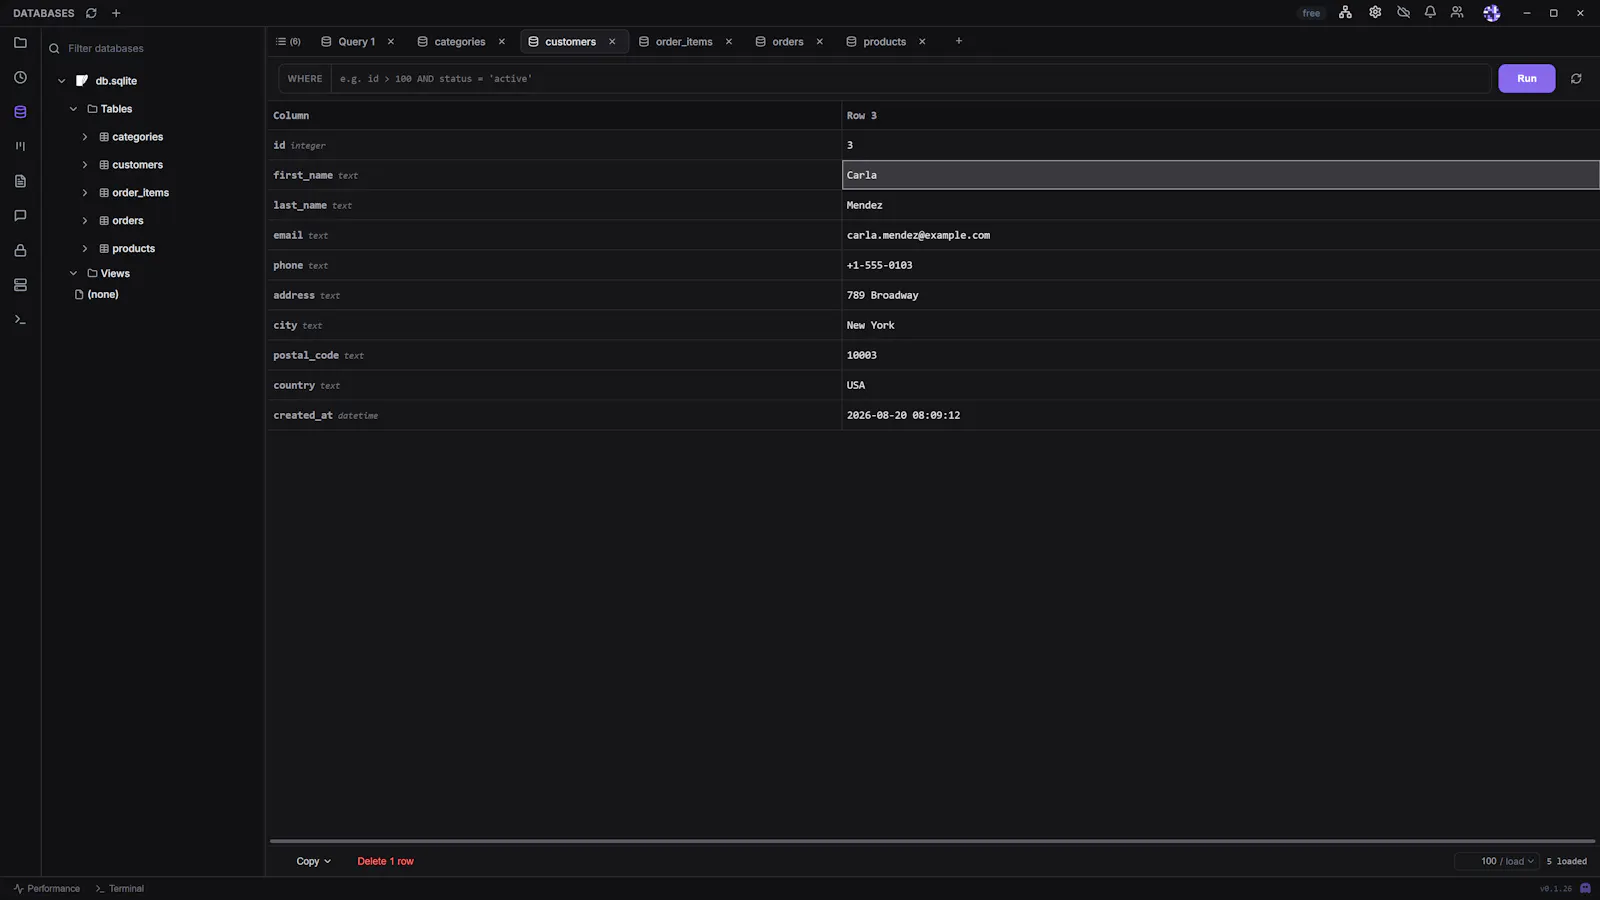
Task: Close the Query 1 tab
Action: click(x=391, y=41)
